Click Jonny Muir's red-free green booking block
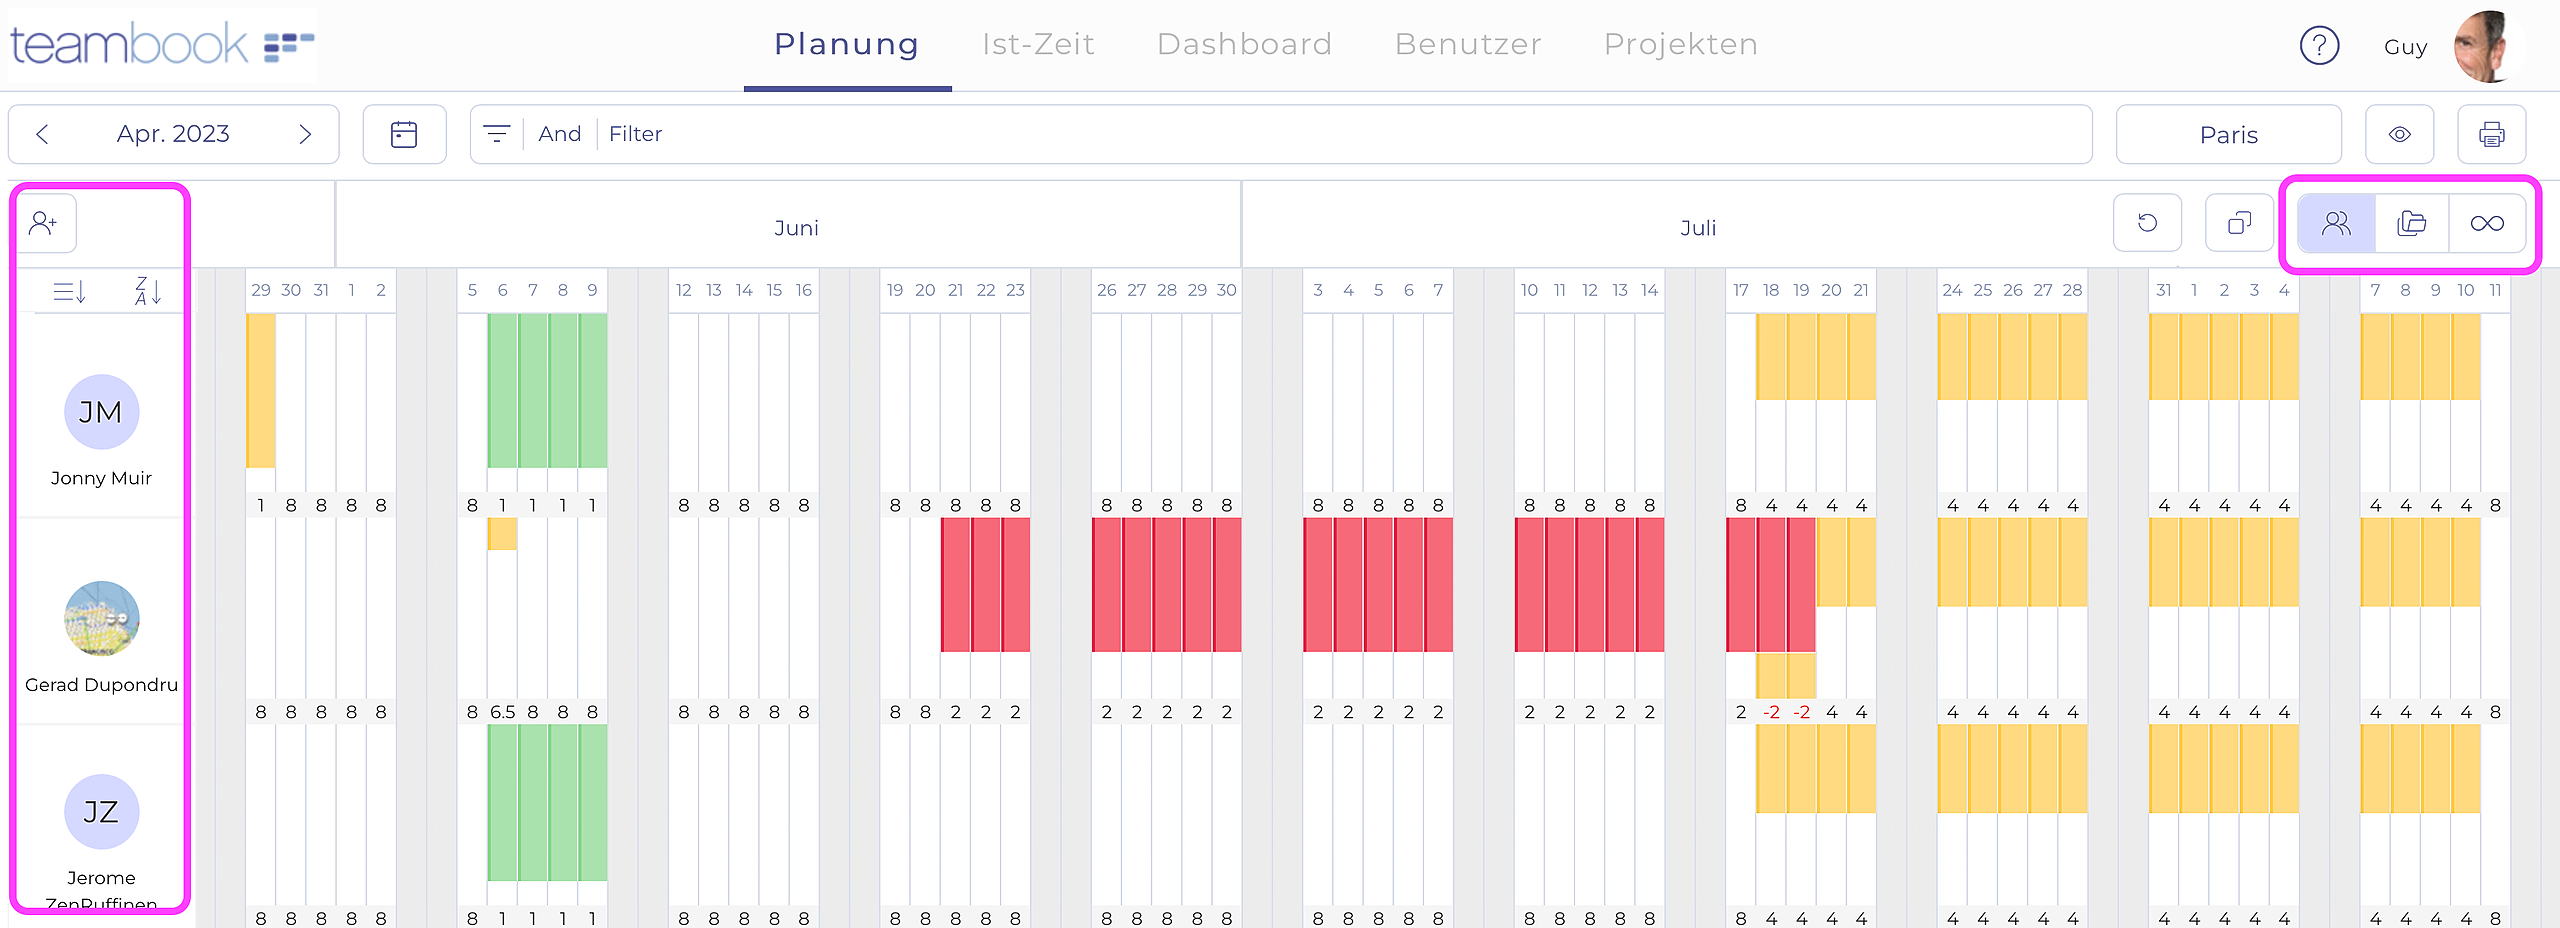The width and height of the screenshot is (2560, 928). click(547, 390)
